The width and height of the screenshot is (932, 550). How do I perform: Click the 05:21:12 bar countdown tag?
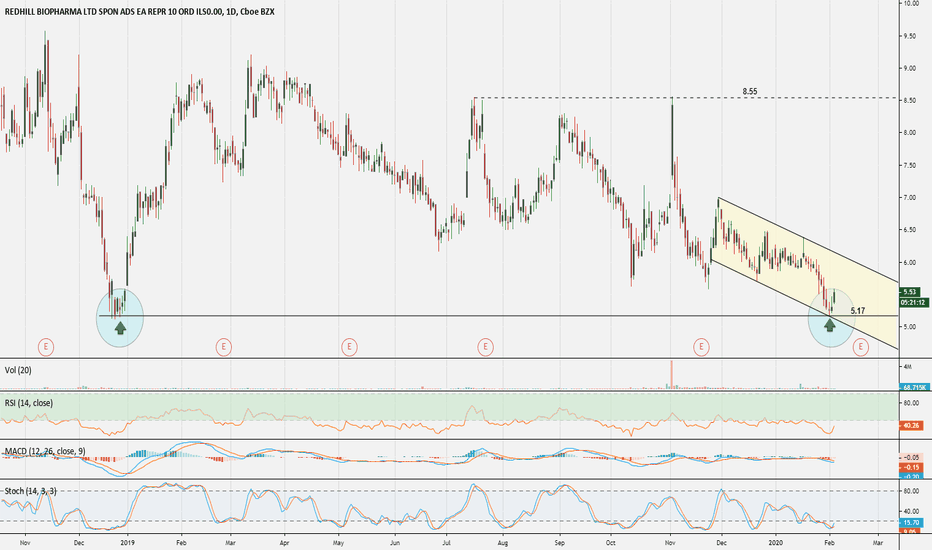(x=914, y=302)
